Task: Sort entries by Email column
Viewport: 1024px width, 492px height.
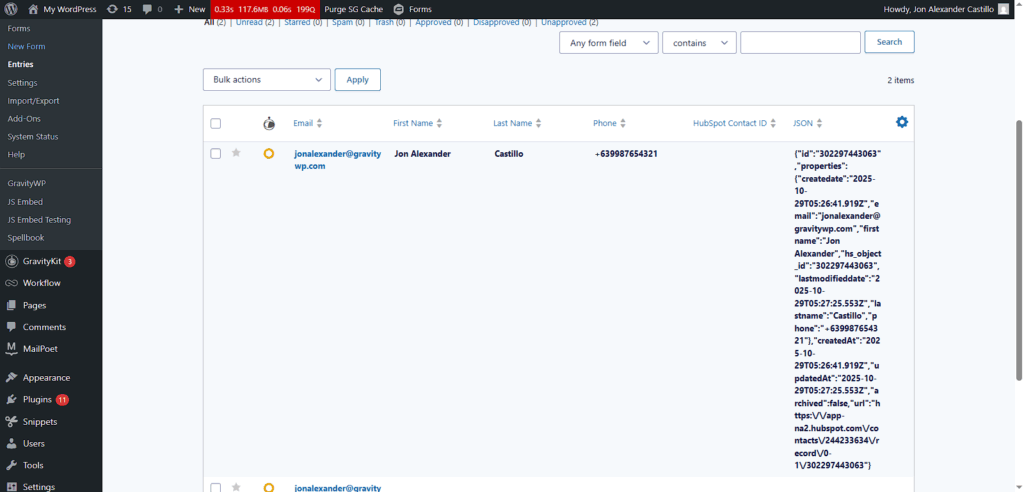Action: pos(308,123)
